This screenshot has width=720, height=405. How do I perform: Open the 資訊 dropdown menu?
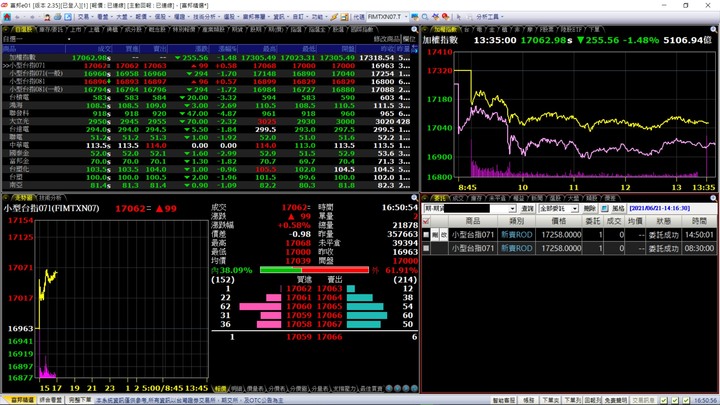tap(281, 17)
